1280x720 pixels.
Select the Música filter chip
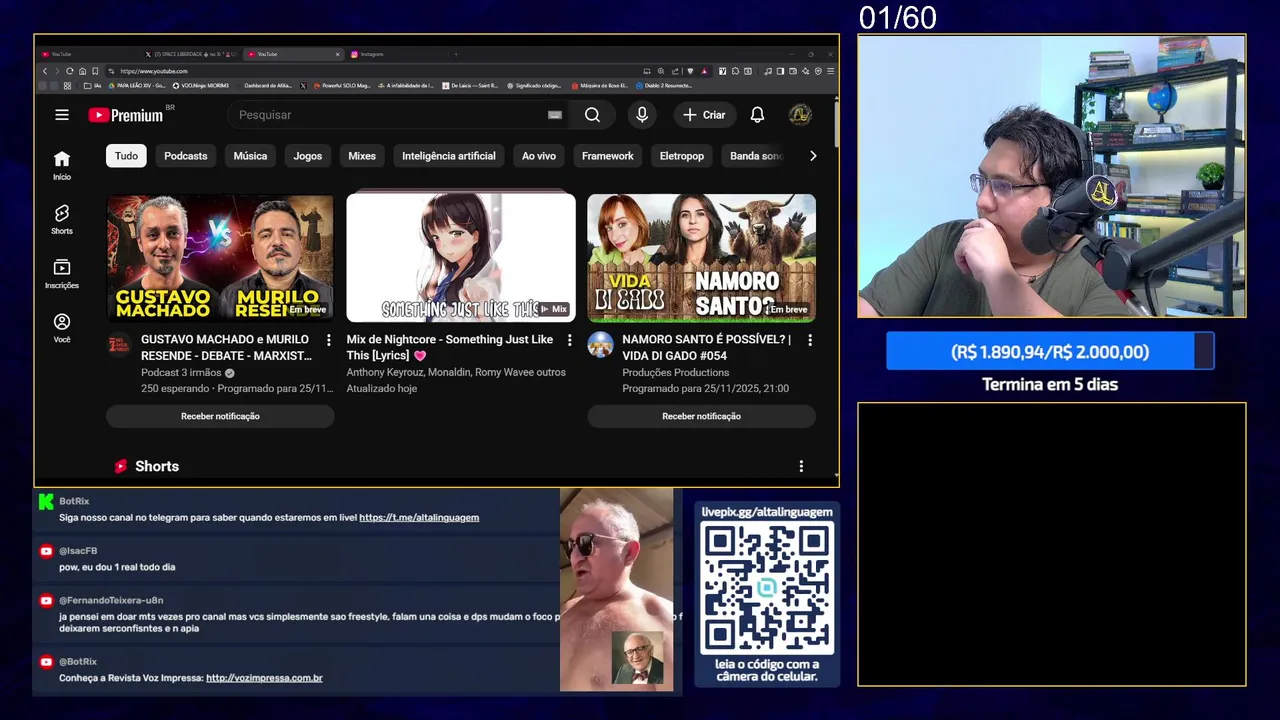pos(250,156)
